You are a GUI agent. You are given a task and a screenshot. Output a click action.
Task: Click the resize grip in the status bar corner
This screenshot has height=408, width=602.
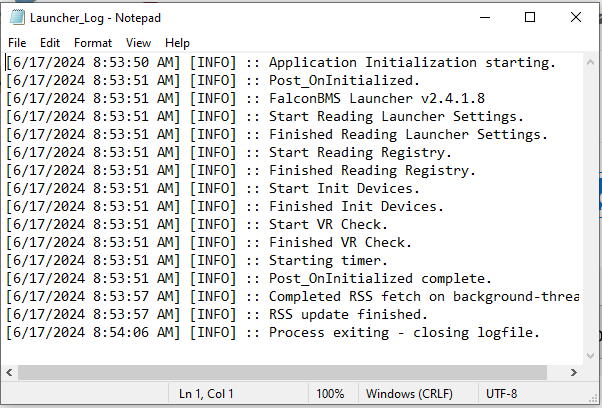593,398
